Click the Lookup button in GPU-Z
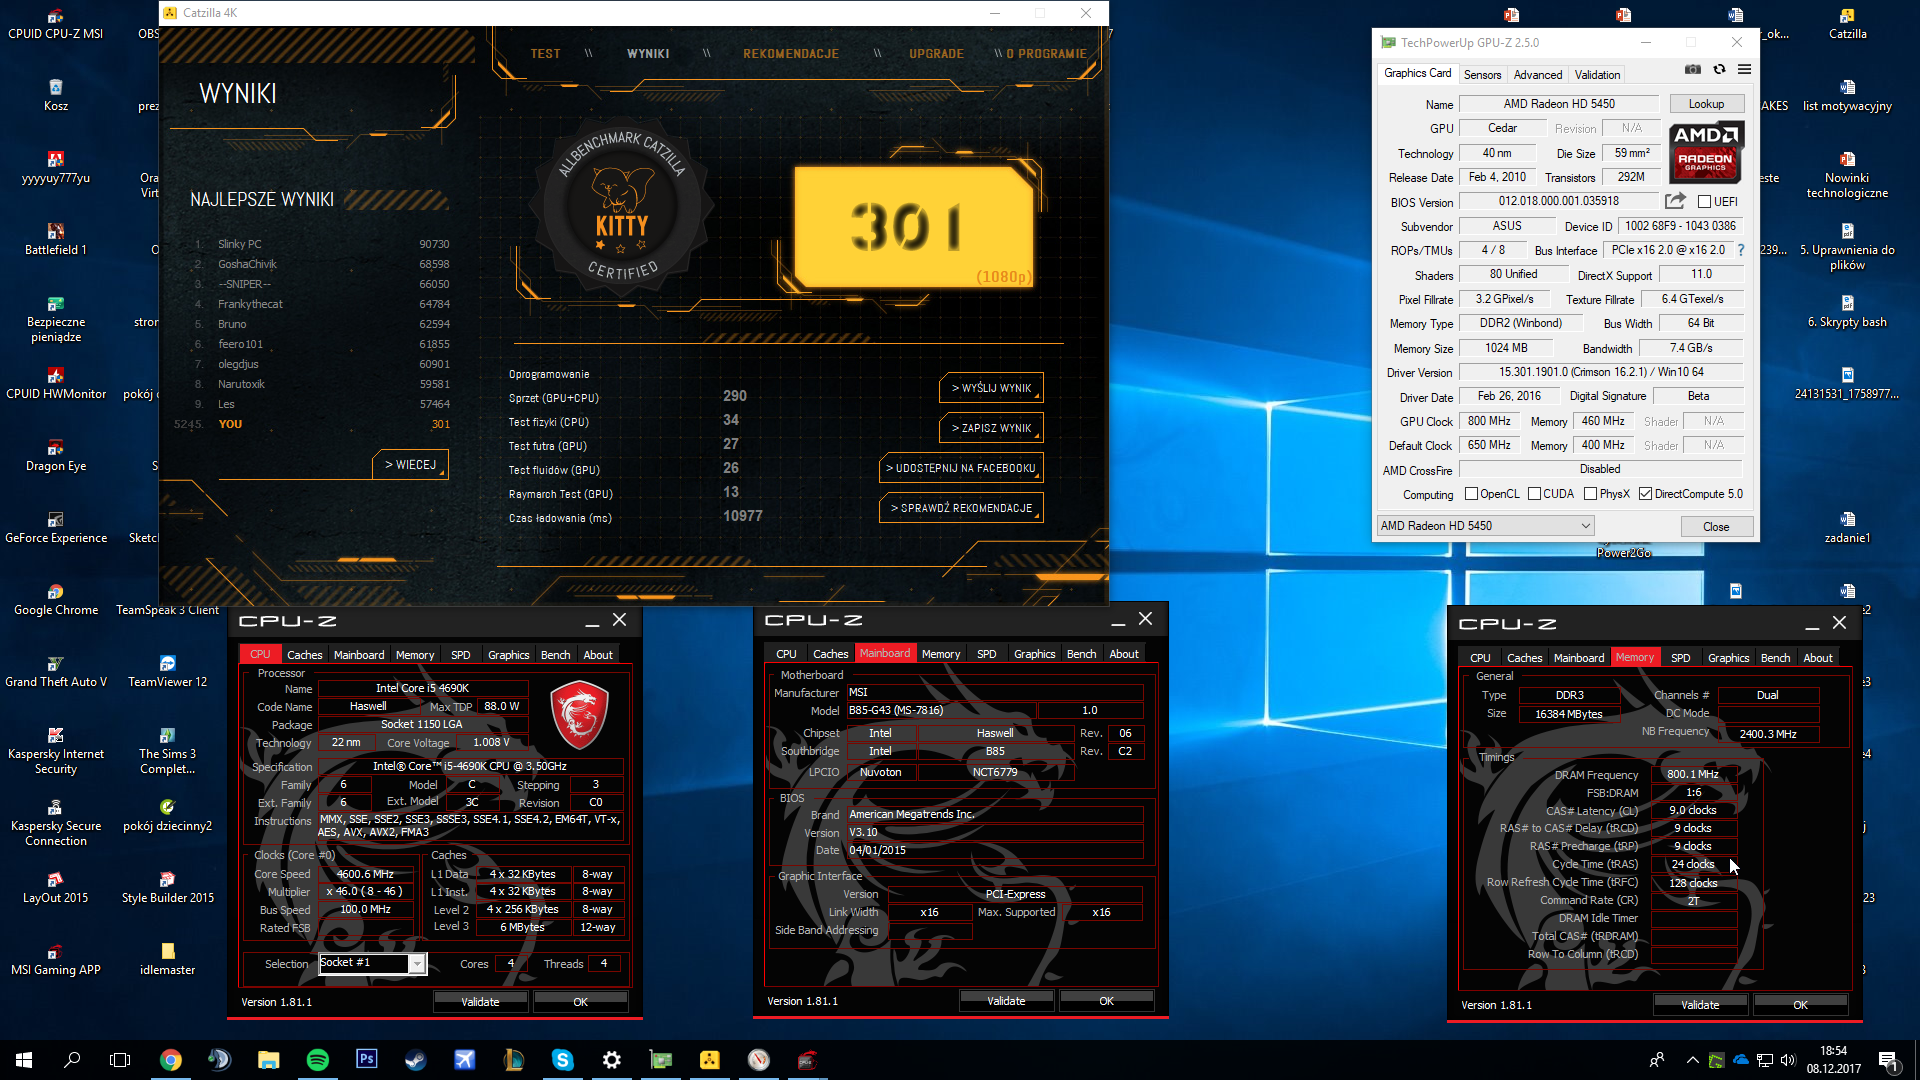This screenshot has height=1080, width=1920. click(1706, 104)
